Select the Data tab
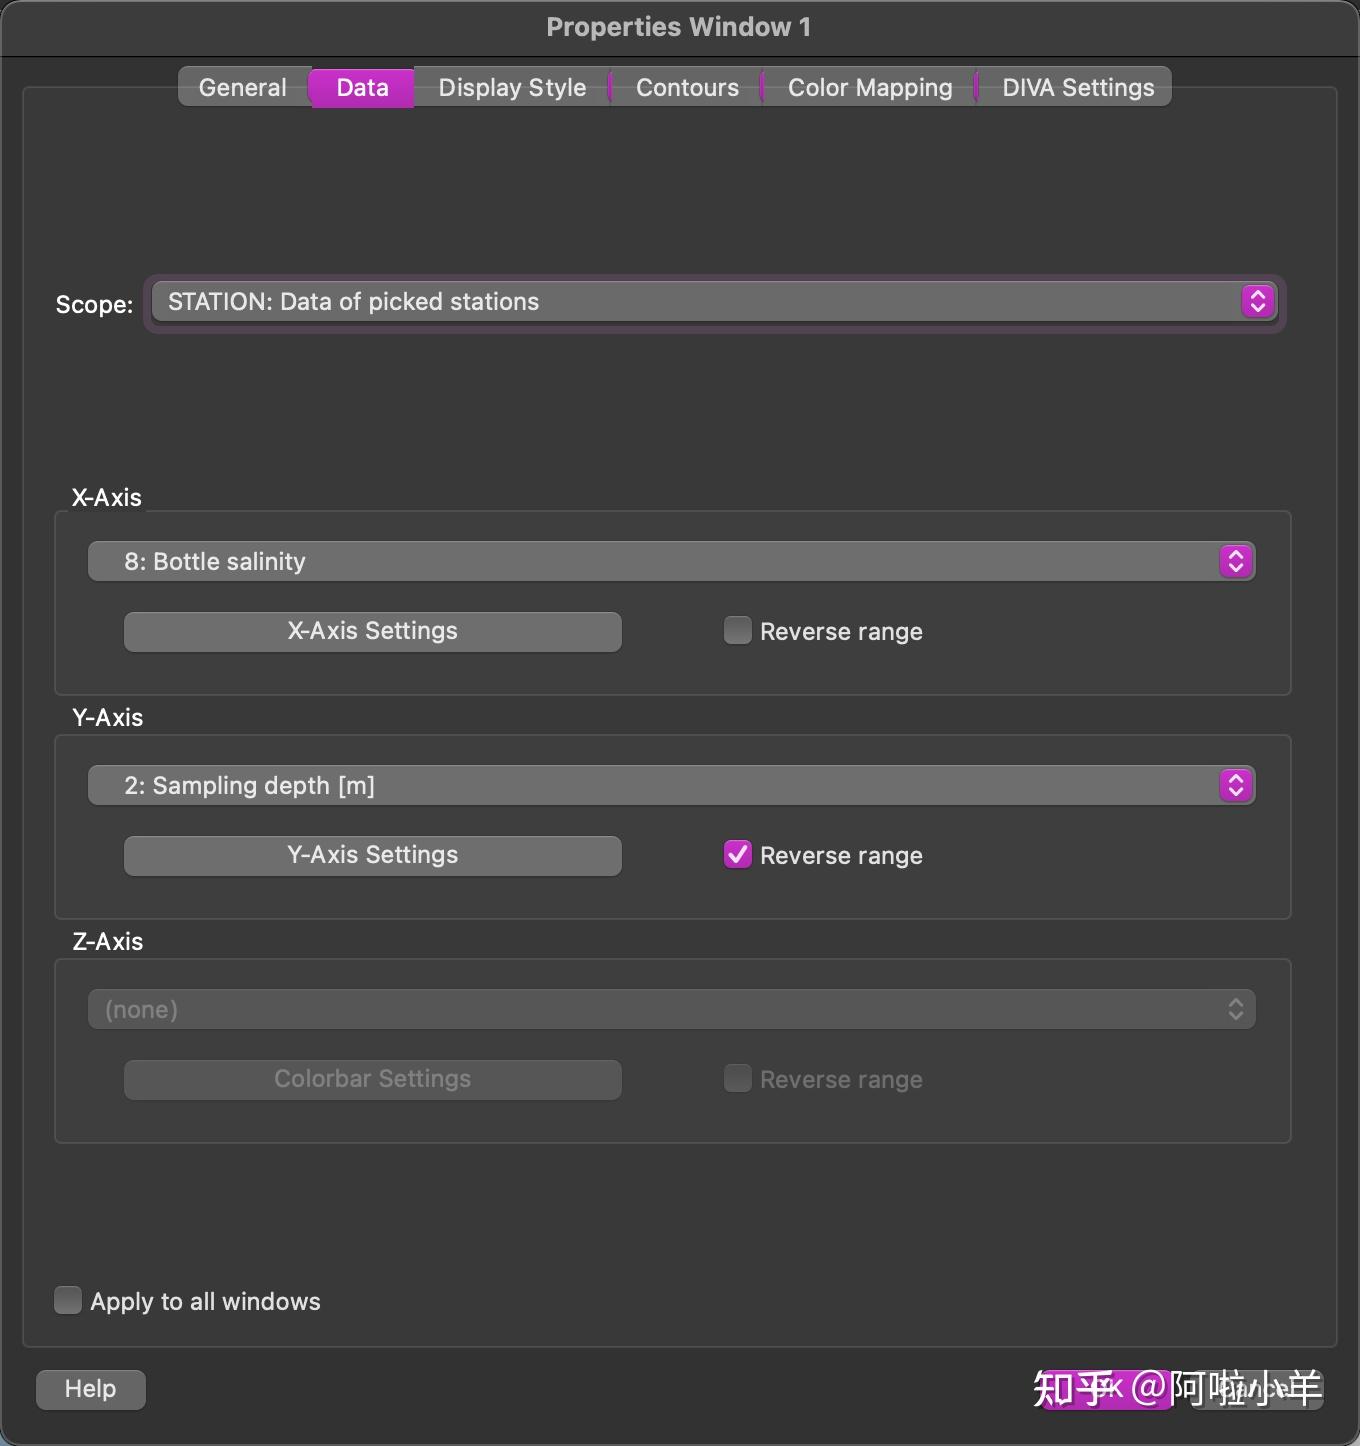The height and width of the screenshot is (1446, 1360). pos(362,88)
